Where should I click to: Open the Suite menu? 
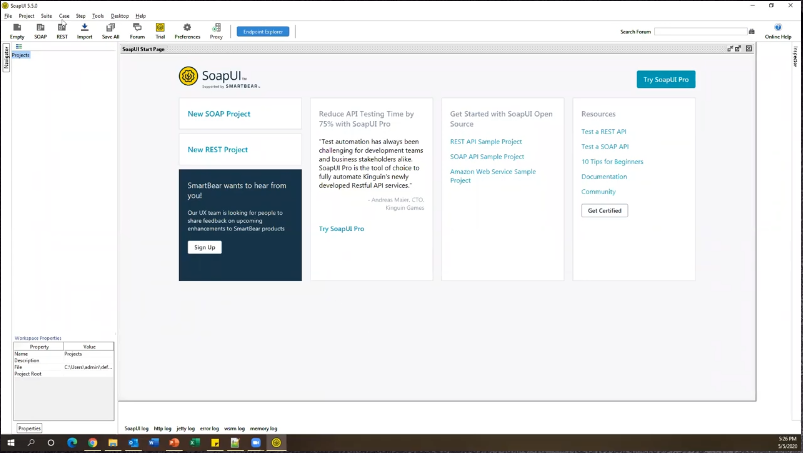47,16
